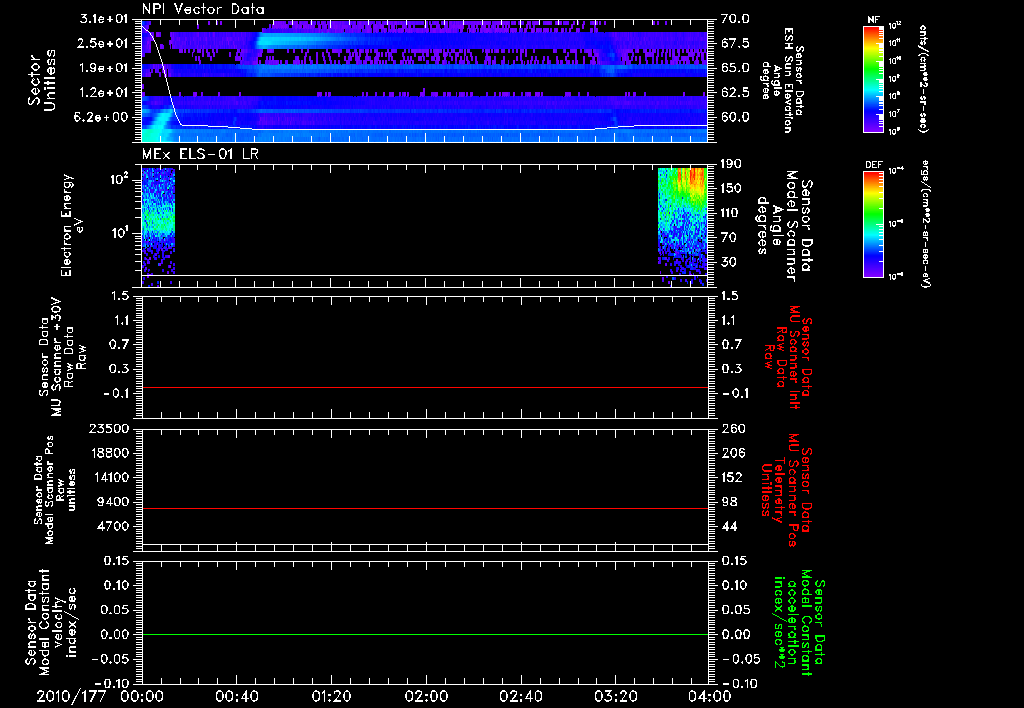Viewport: 1024px width, 708px height.
Task: Click the NF label above the color bar
Action: click(x=873, y=20)
